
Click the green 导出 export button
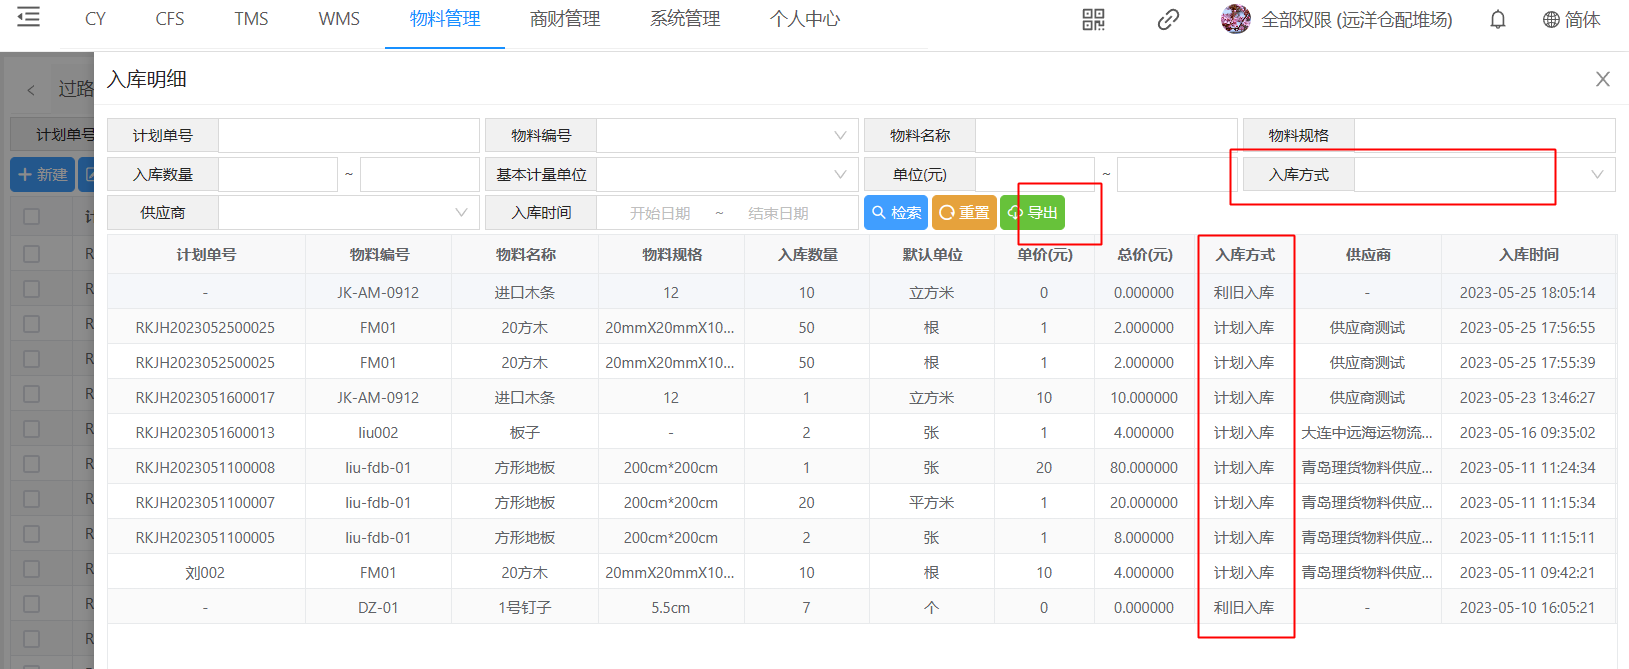point(1033,213)
